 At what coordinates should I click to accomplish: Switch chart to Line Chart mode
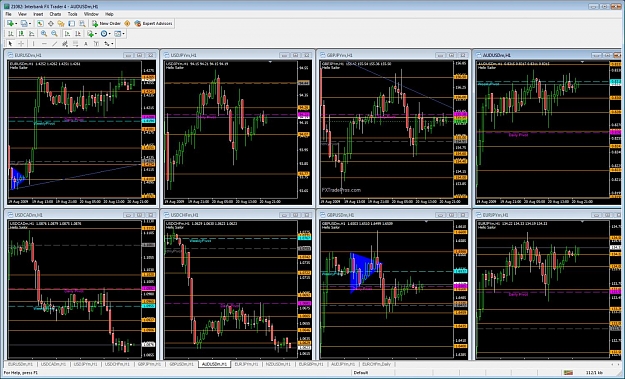(x=31, y=33)
